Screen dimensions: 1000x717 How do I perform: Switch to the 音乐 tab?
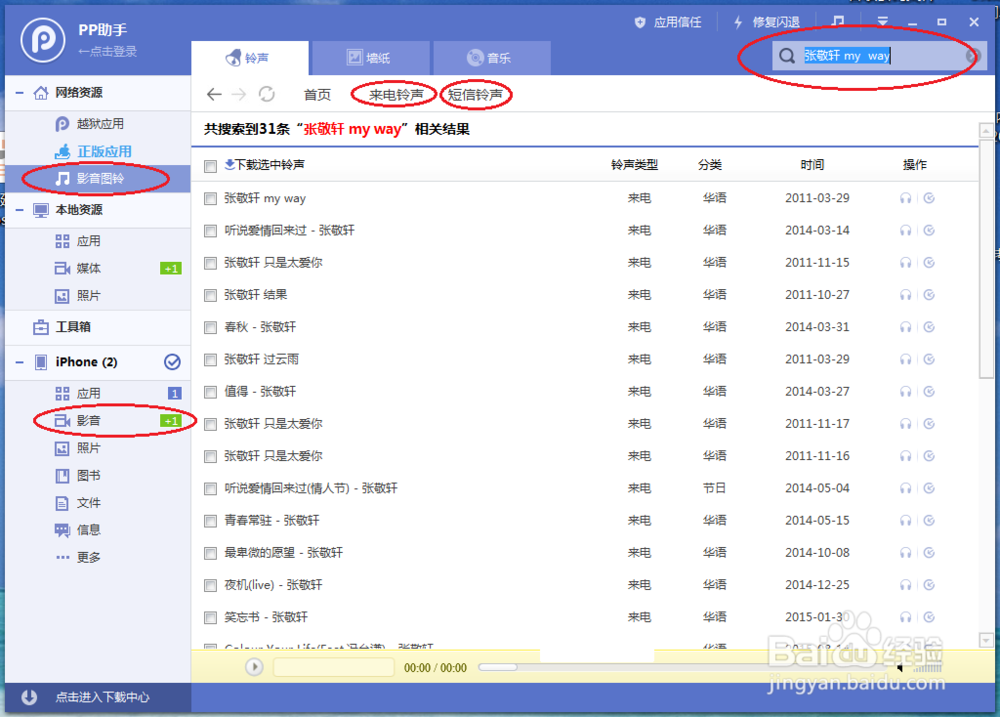point(491,58)
